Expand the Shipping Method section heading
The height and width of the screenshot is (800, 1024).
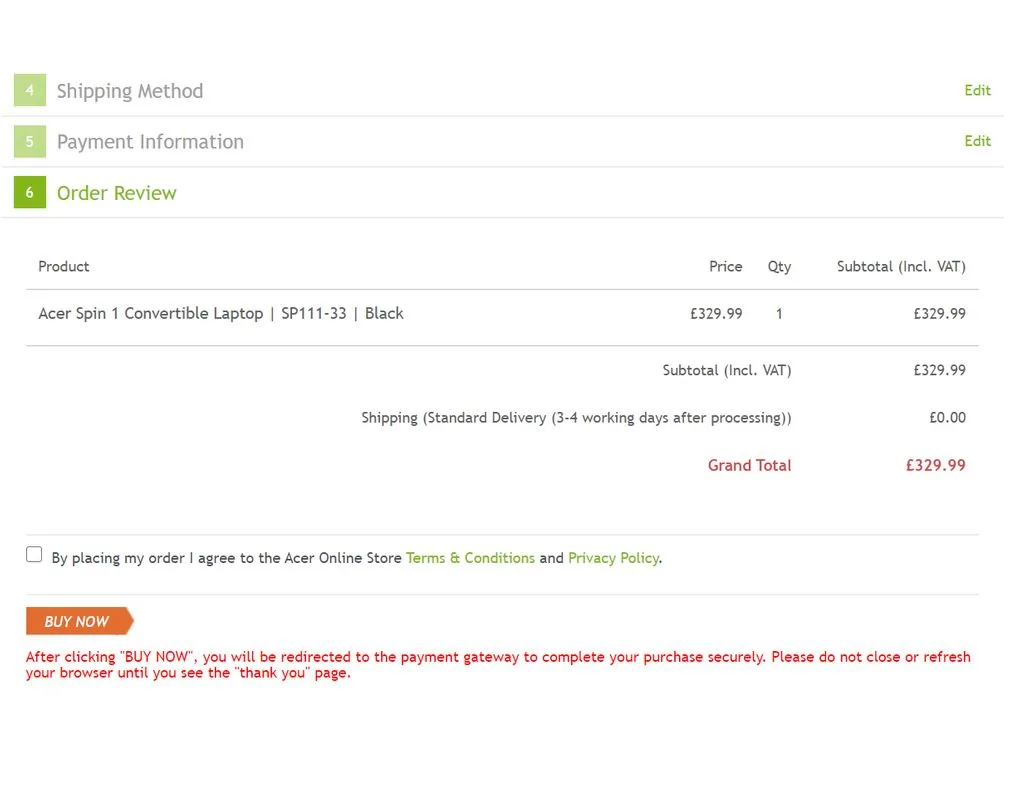point(130,91)
